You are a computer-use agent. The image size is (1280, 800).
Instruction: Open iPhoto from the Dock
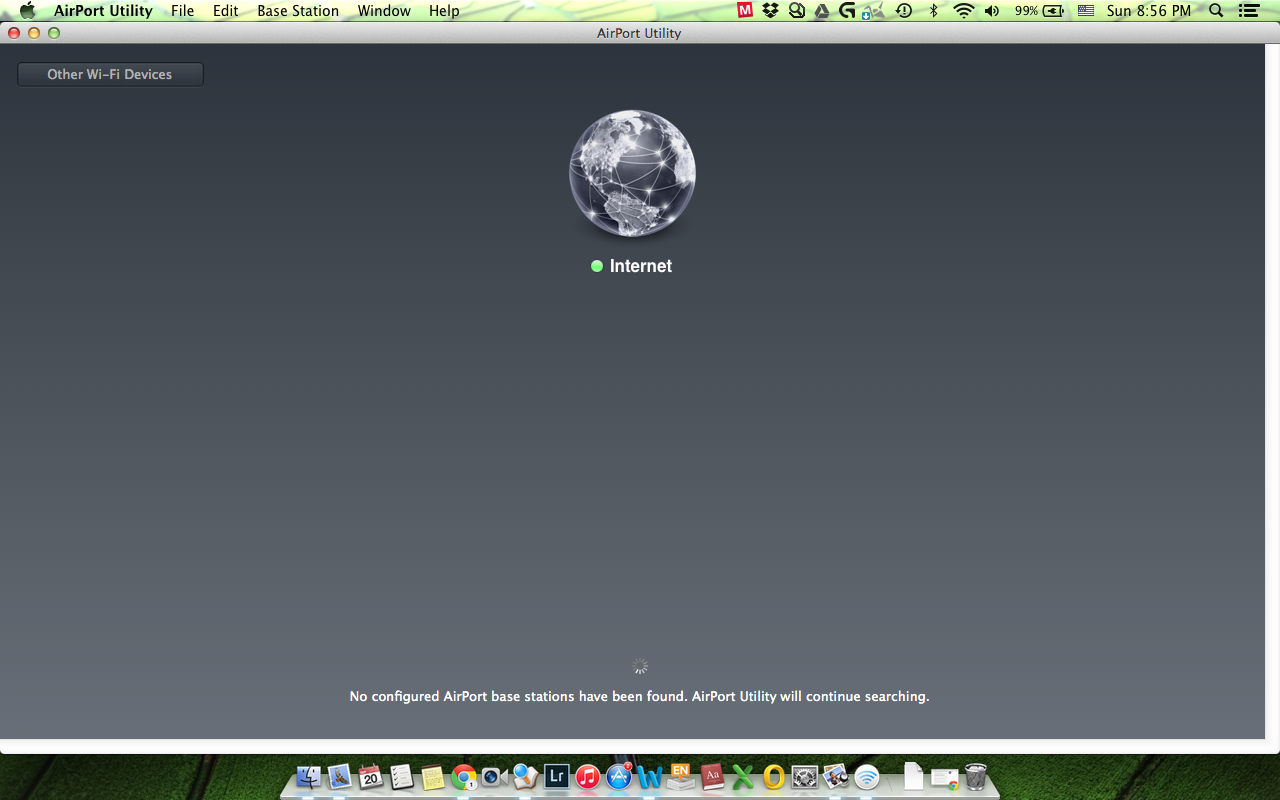[836, 777]
